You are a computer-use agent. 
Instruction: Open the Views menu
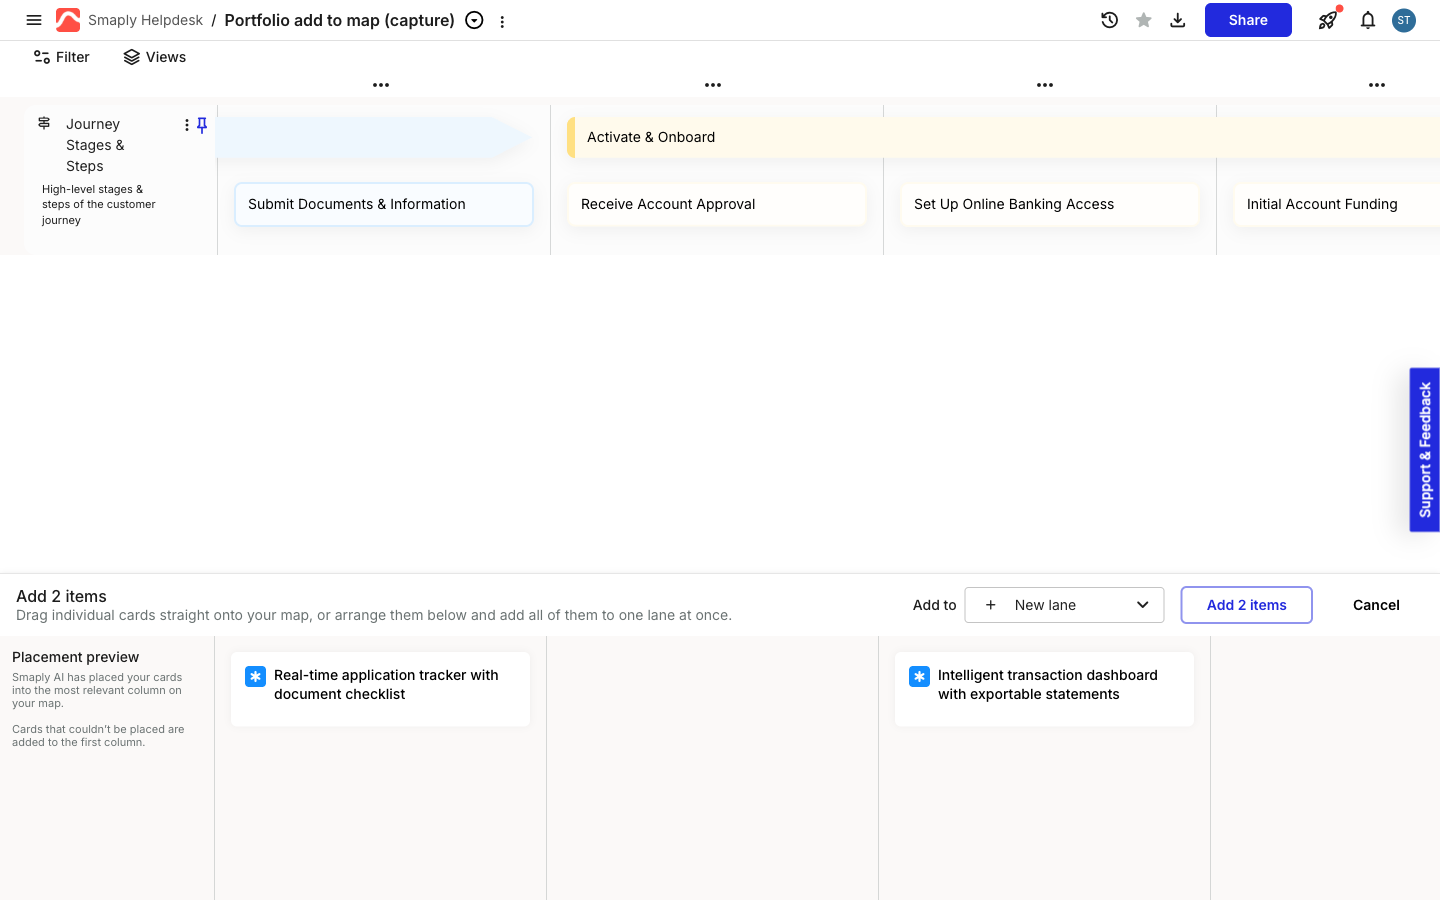[155, 57]
